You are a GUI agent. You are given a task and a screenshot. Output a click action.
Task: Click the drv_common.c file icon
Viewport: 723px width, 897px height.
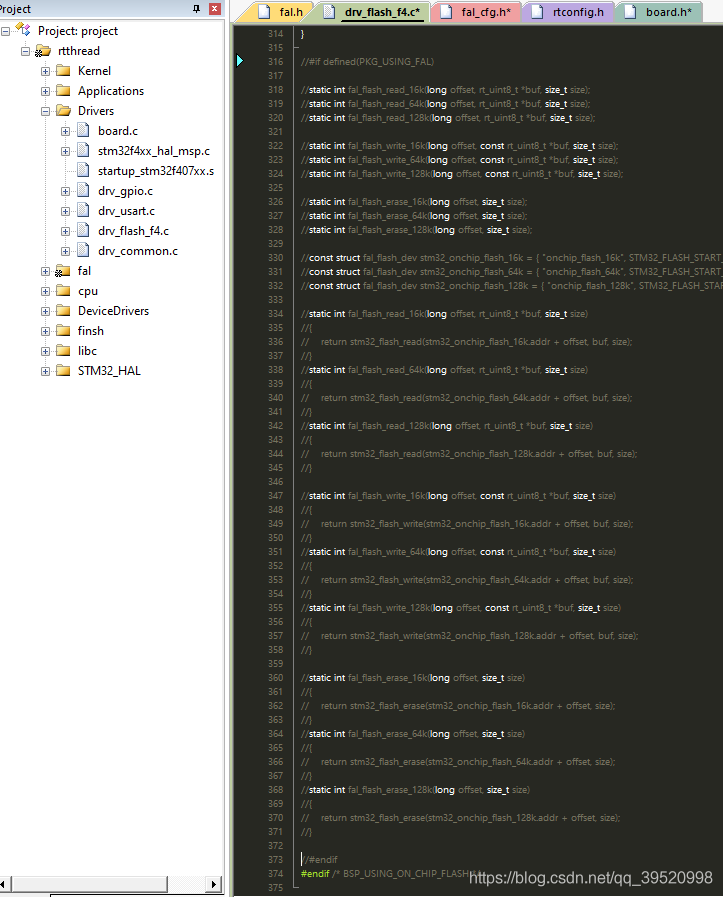pyautogui.click(x=83, y=251)
